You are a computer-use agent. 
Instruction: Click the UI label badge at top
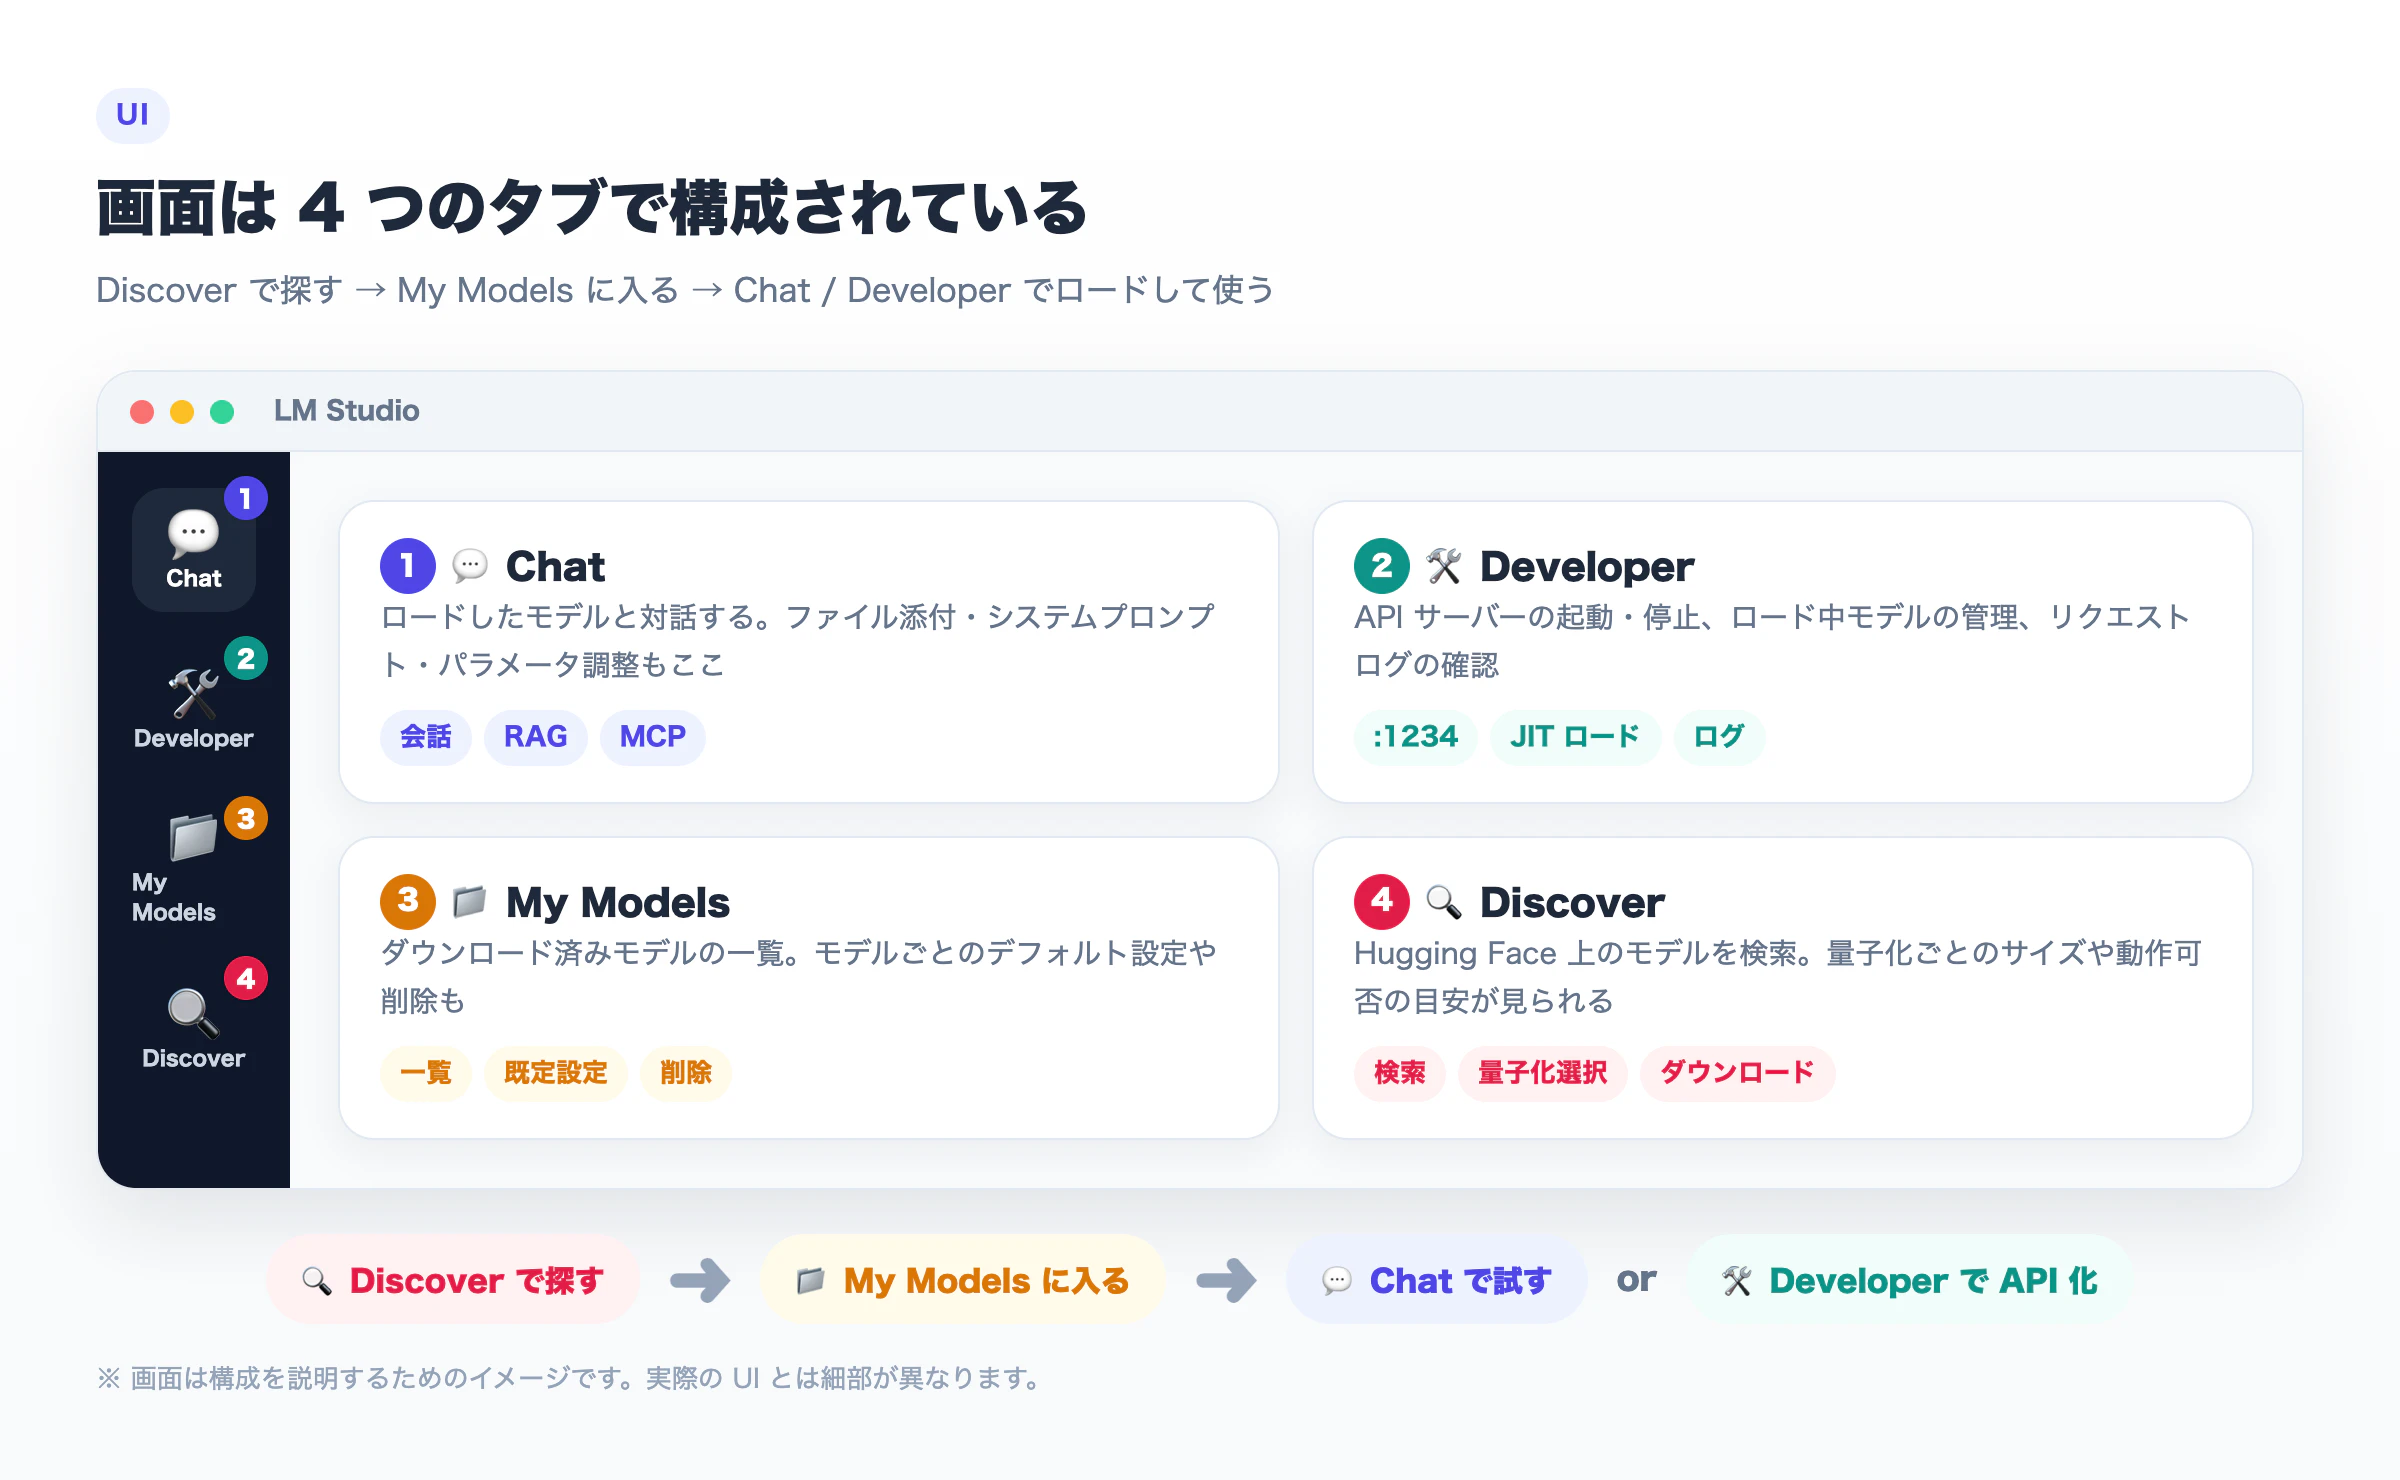click(x=133, y=115)
